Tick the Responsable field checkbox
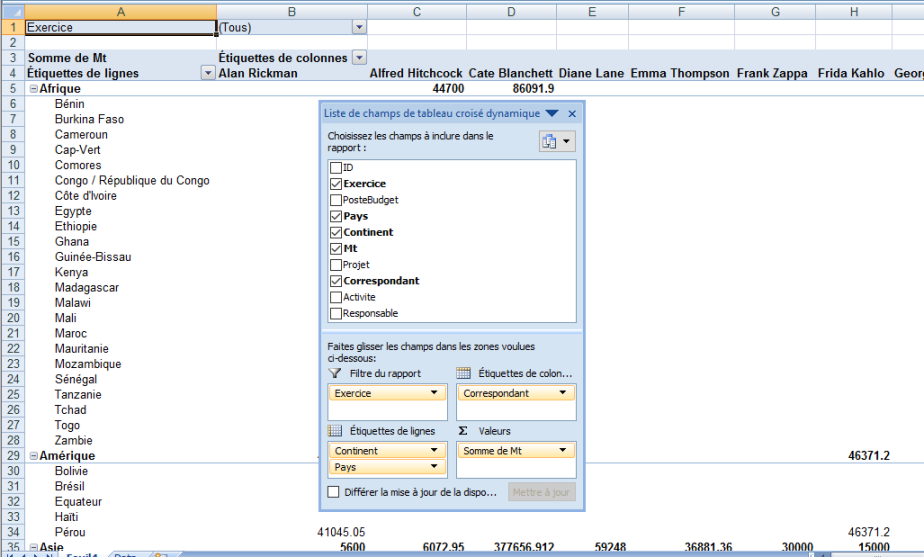This screenshot has width=924, height=557. coord(336,313)
